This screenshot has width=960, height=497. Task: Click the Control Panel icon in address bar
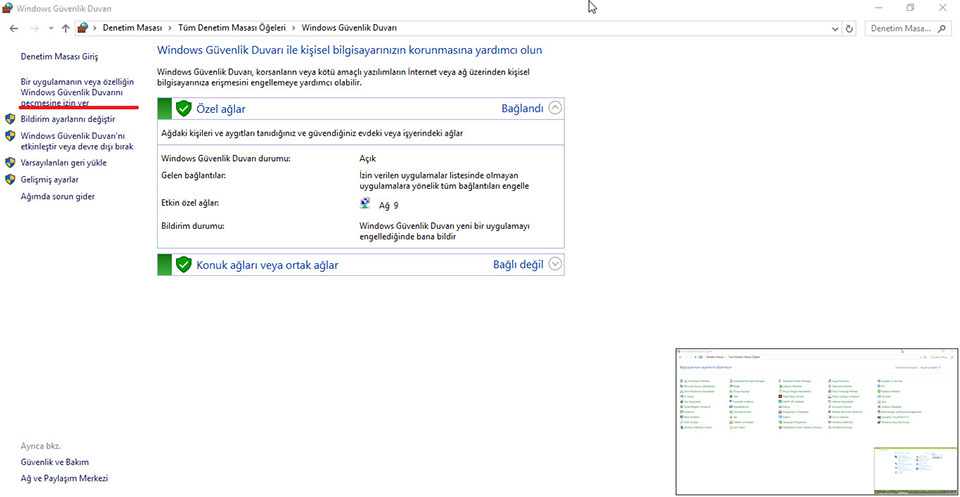click(84, 28)
